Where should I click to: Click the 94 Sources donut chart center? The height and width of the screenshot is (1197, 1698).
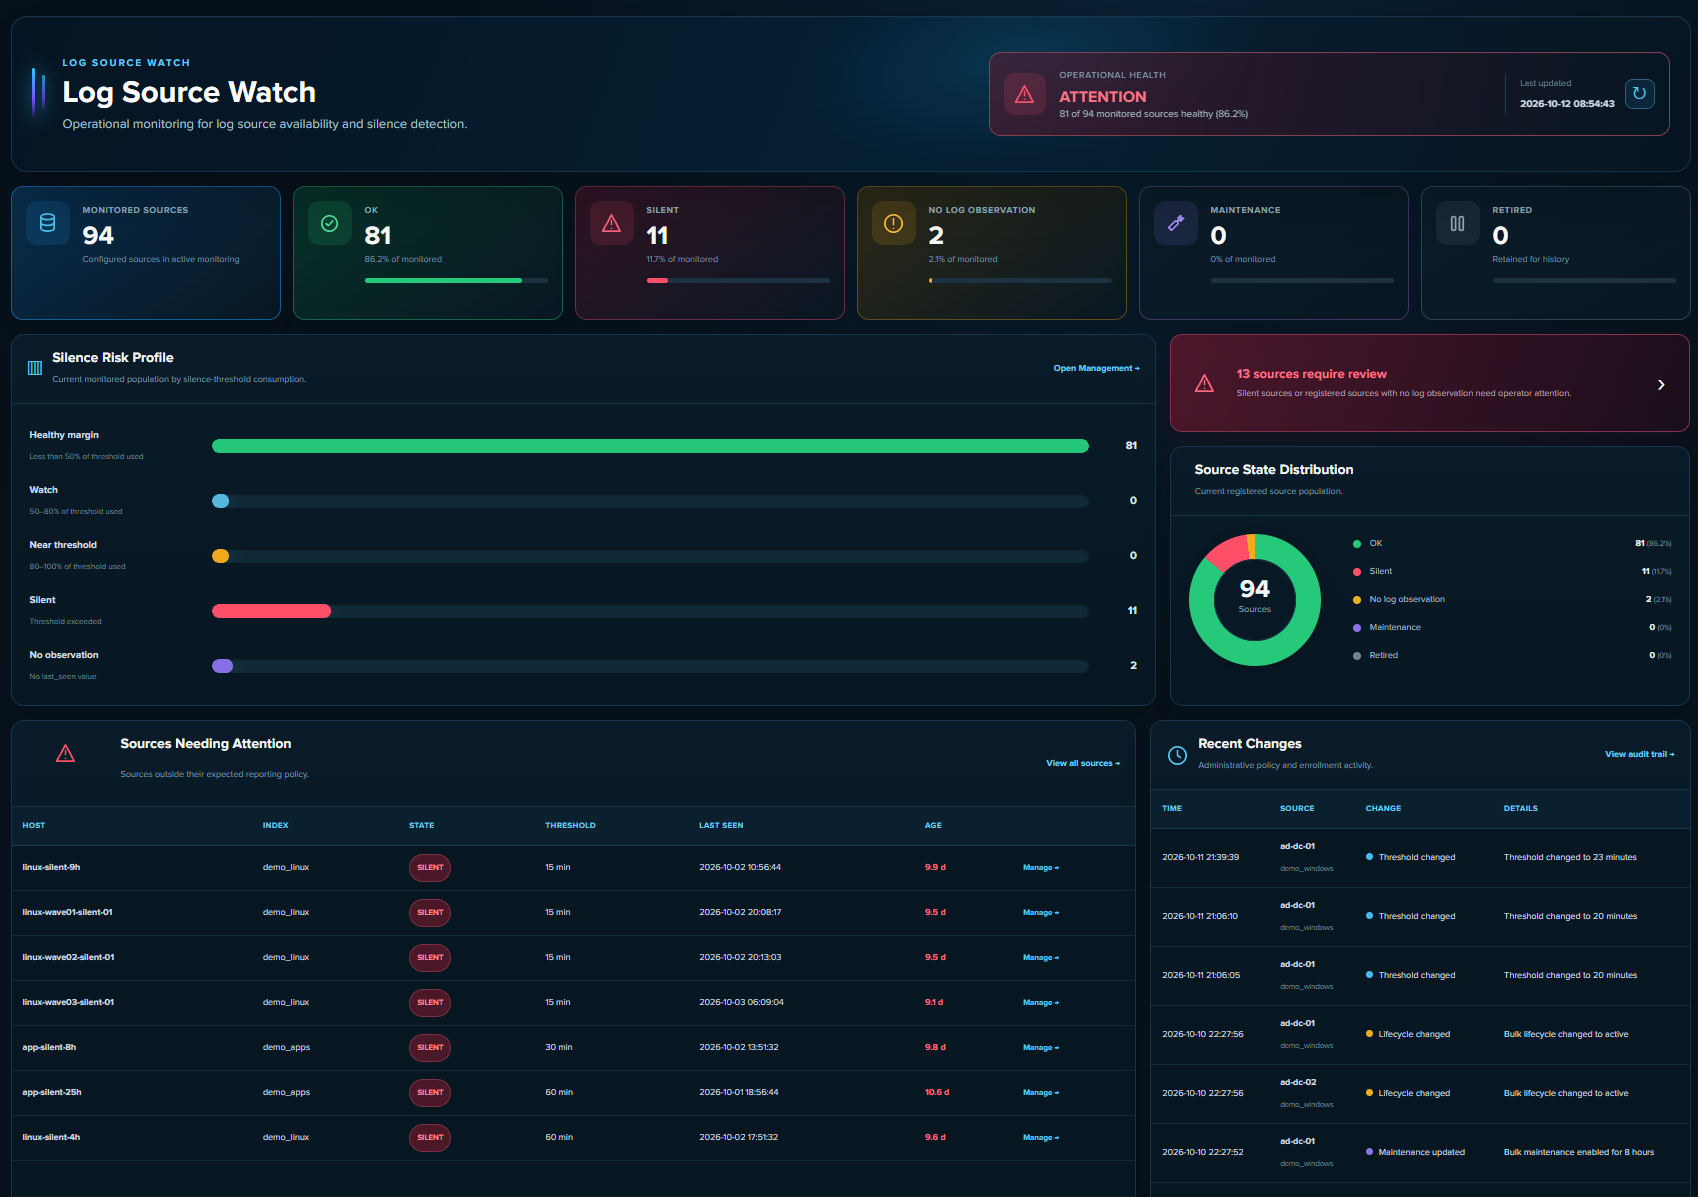pos(1255,599)
